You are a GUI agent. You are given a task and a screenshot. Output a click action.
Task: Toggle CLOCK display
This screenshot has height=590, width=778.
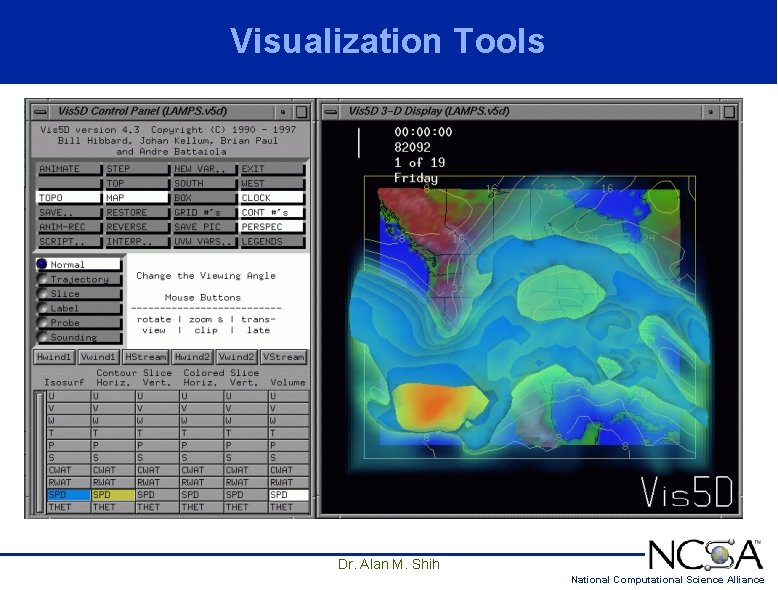point(272,198)
